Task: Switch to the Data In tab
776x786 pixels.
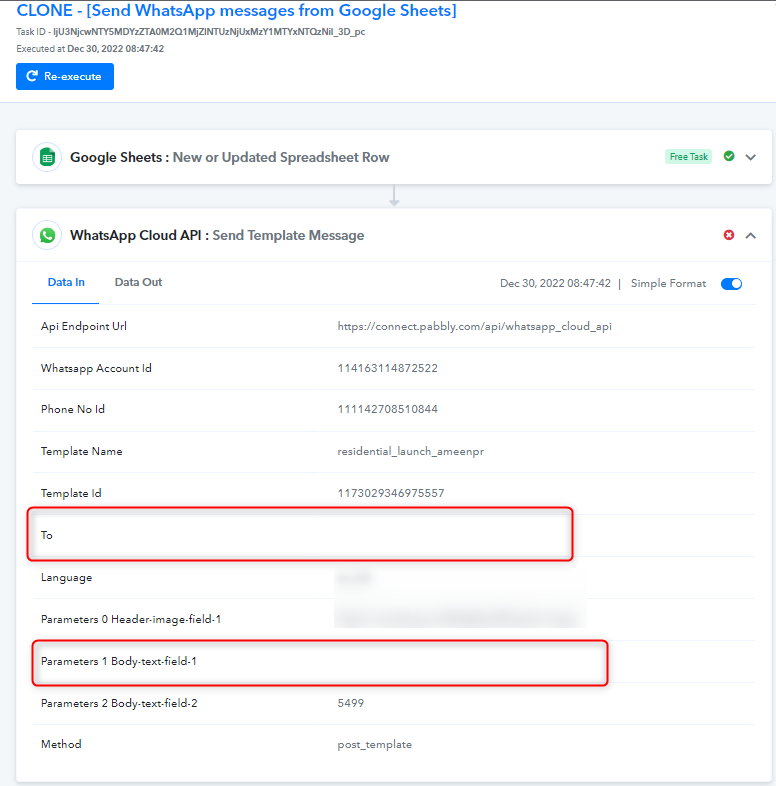Action: click(x=66, y=282)
